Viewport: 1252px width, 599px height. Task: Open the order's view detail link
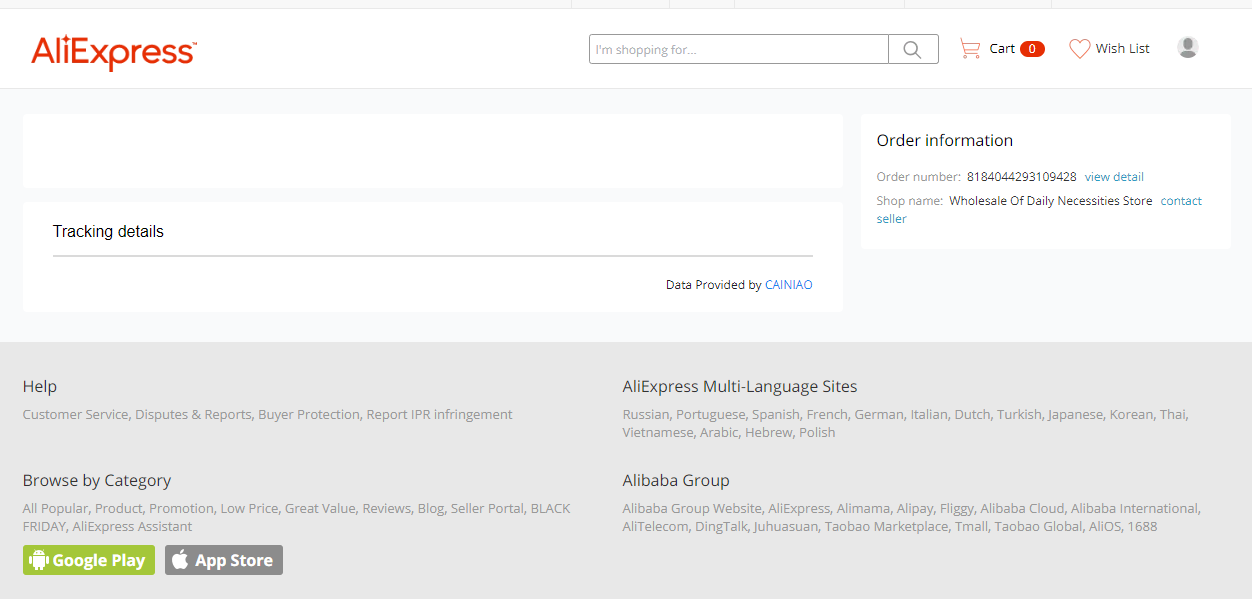tap(1114, 177)
